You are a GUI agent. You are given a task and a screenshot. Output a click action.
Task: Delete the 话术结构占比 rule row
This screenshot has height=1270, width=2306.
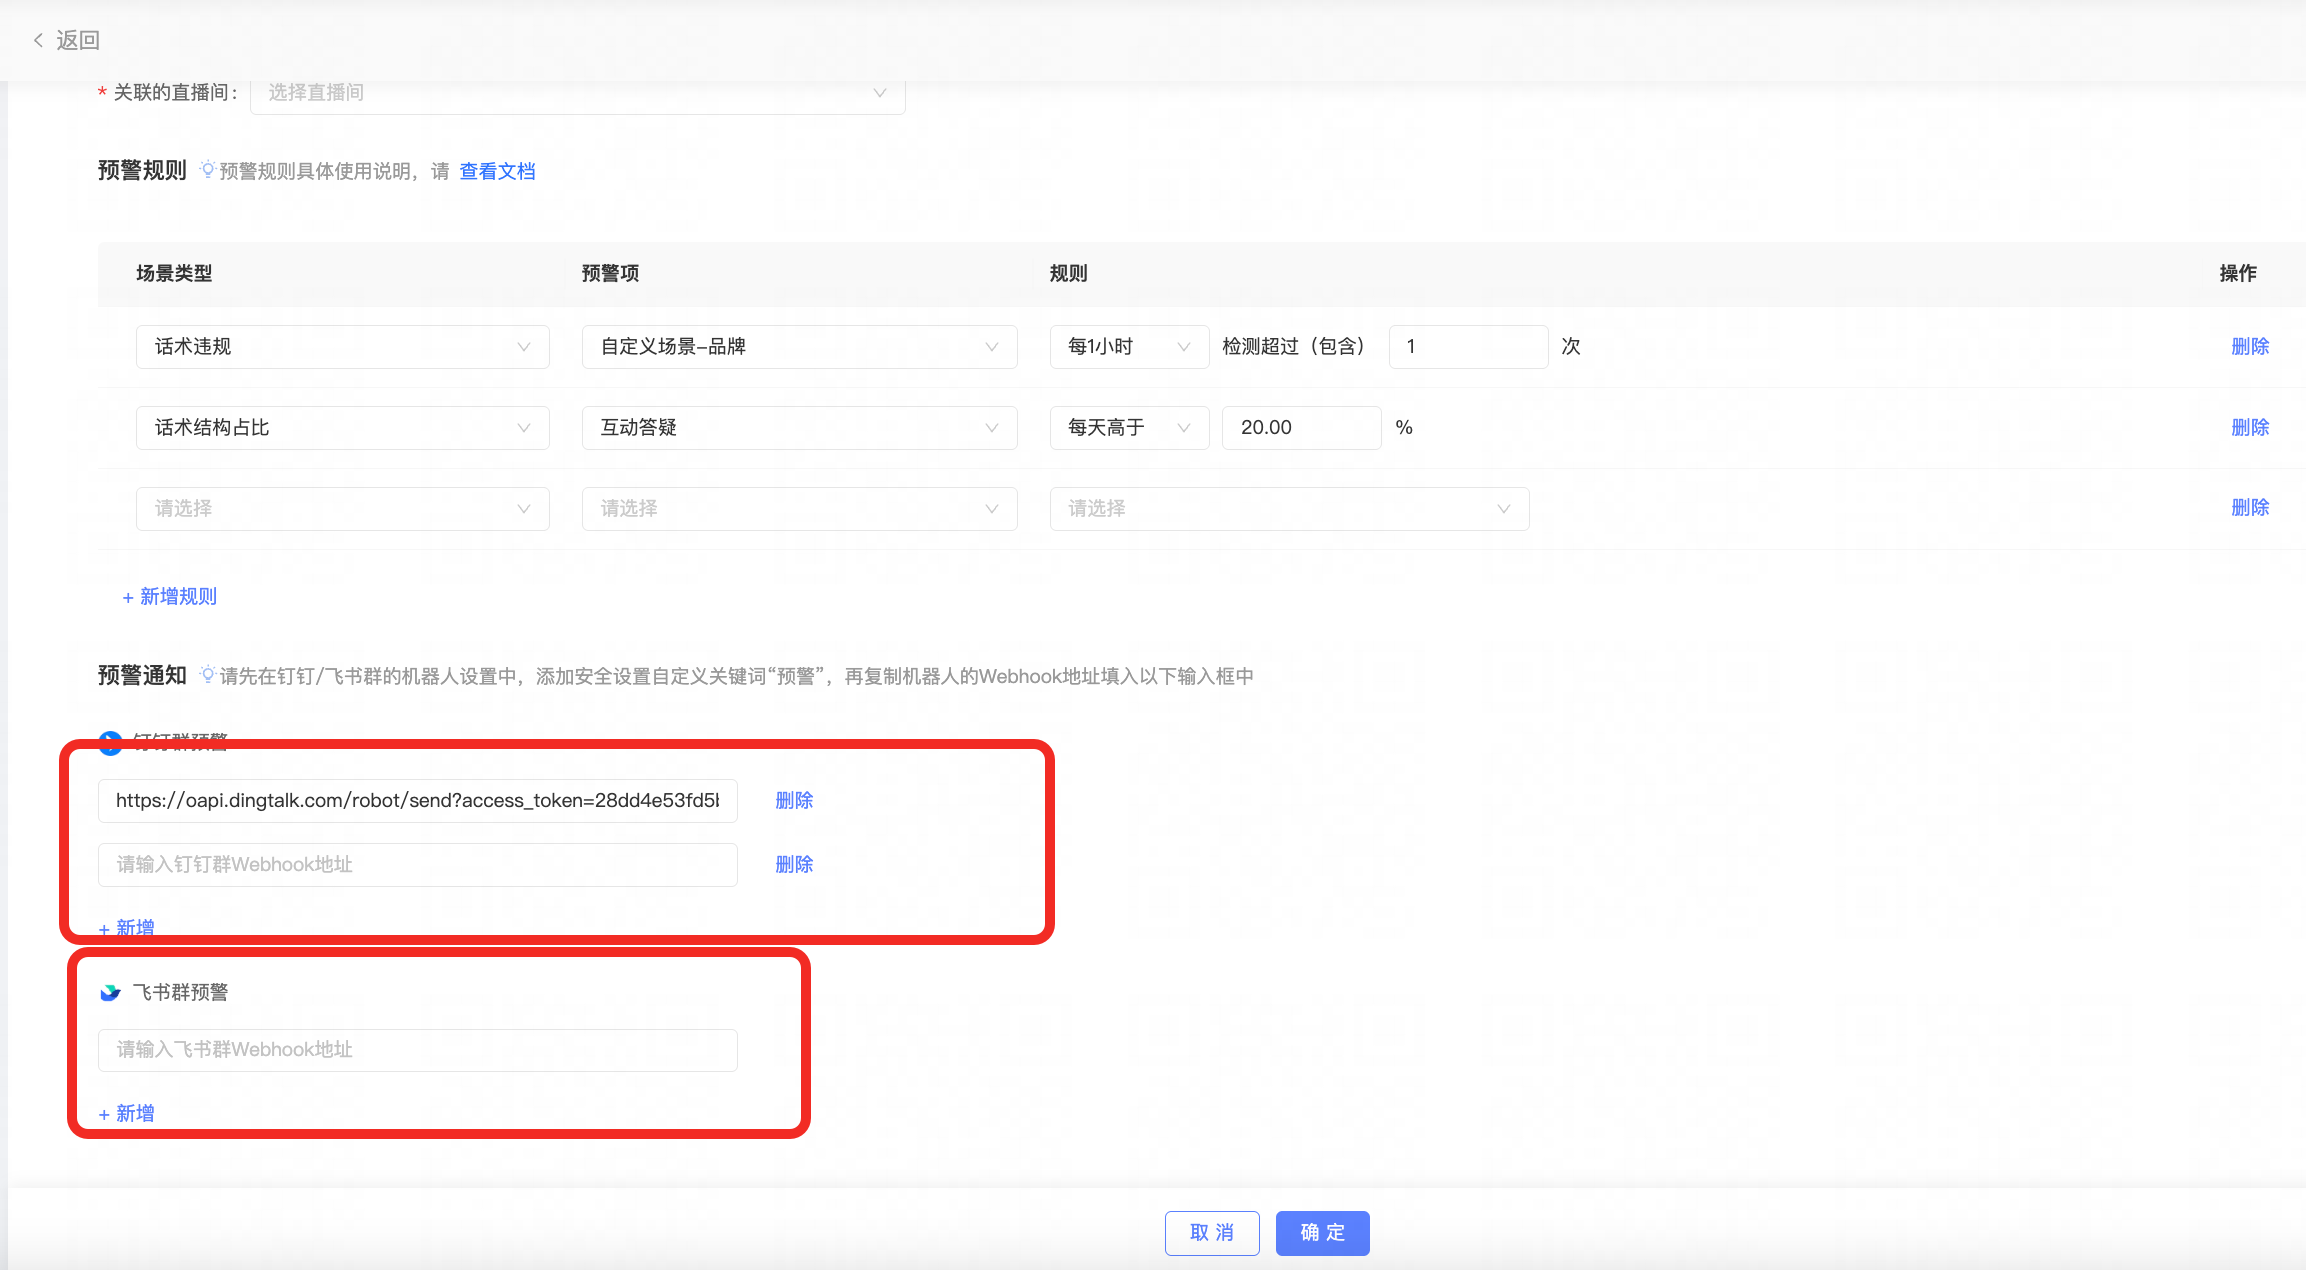pyautogui.click(x=2249, y=428)
